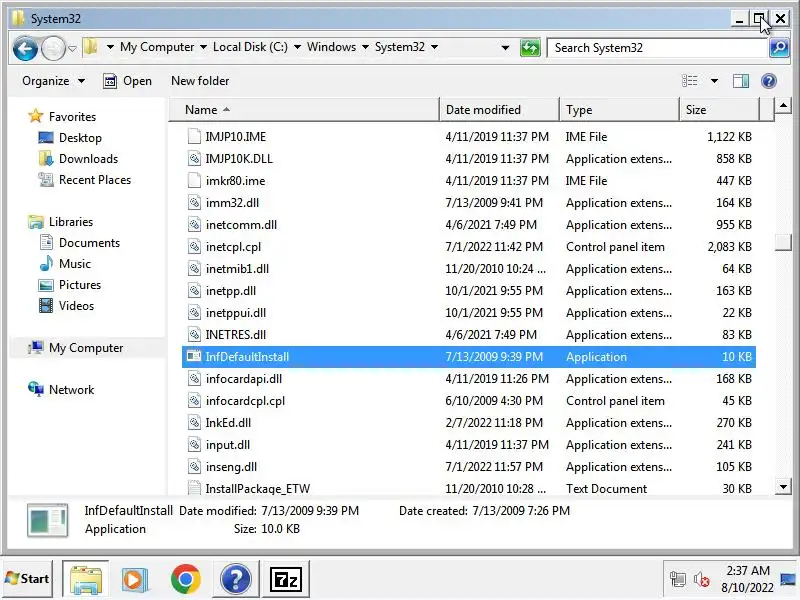Select the inseng.dll file name

click(x=231, y=467)
